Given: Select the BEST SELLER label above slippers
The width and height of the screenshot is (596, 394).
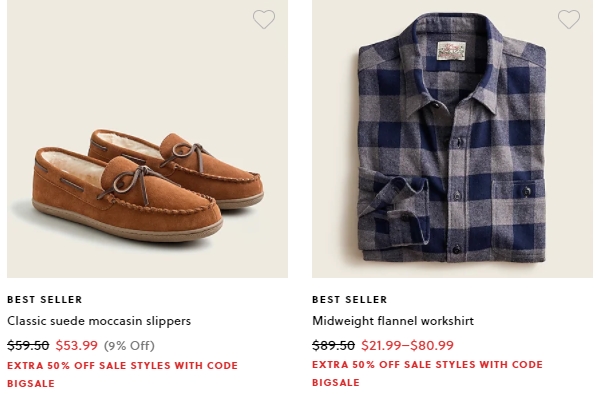Looking at the screenshot, I should pos(45,299).
